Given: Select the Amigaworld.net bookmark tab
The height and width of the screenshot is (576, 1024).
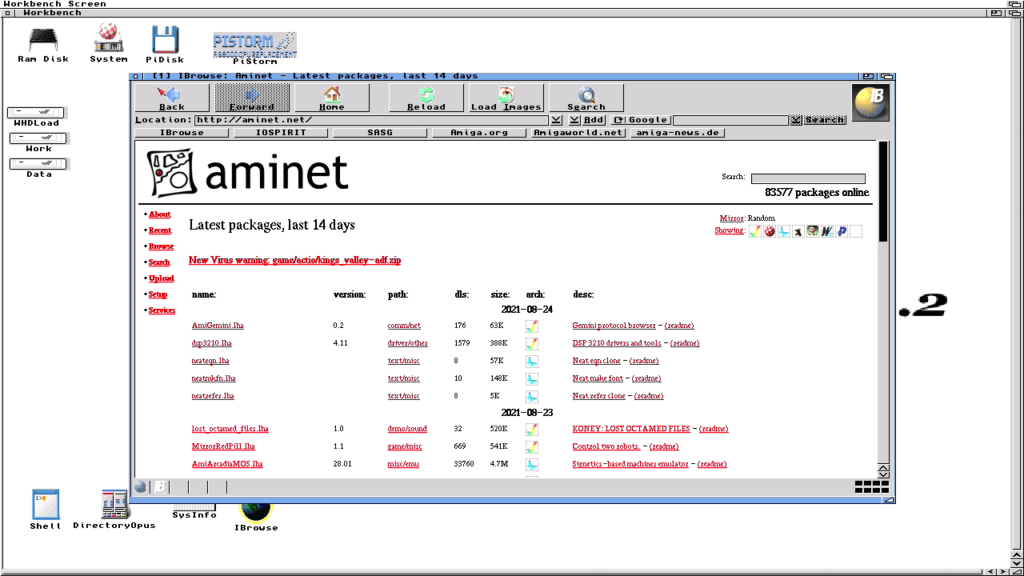Looking at the screenshot, I should coord(579,133).
